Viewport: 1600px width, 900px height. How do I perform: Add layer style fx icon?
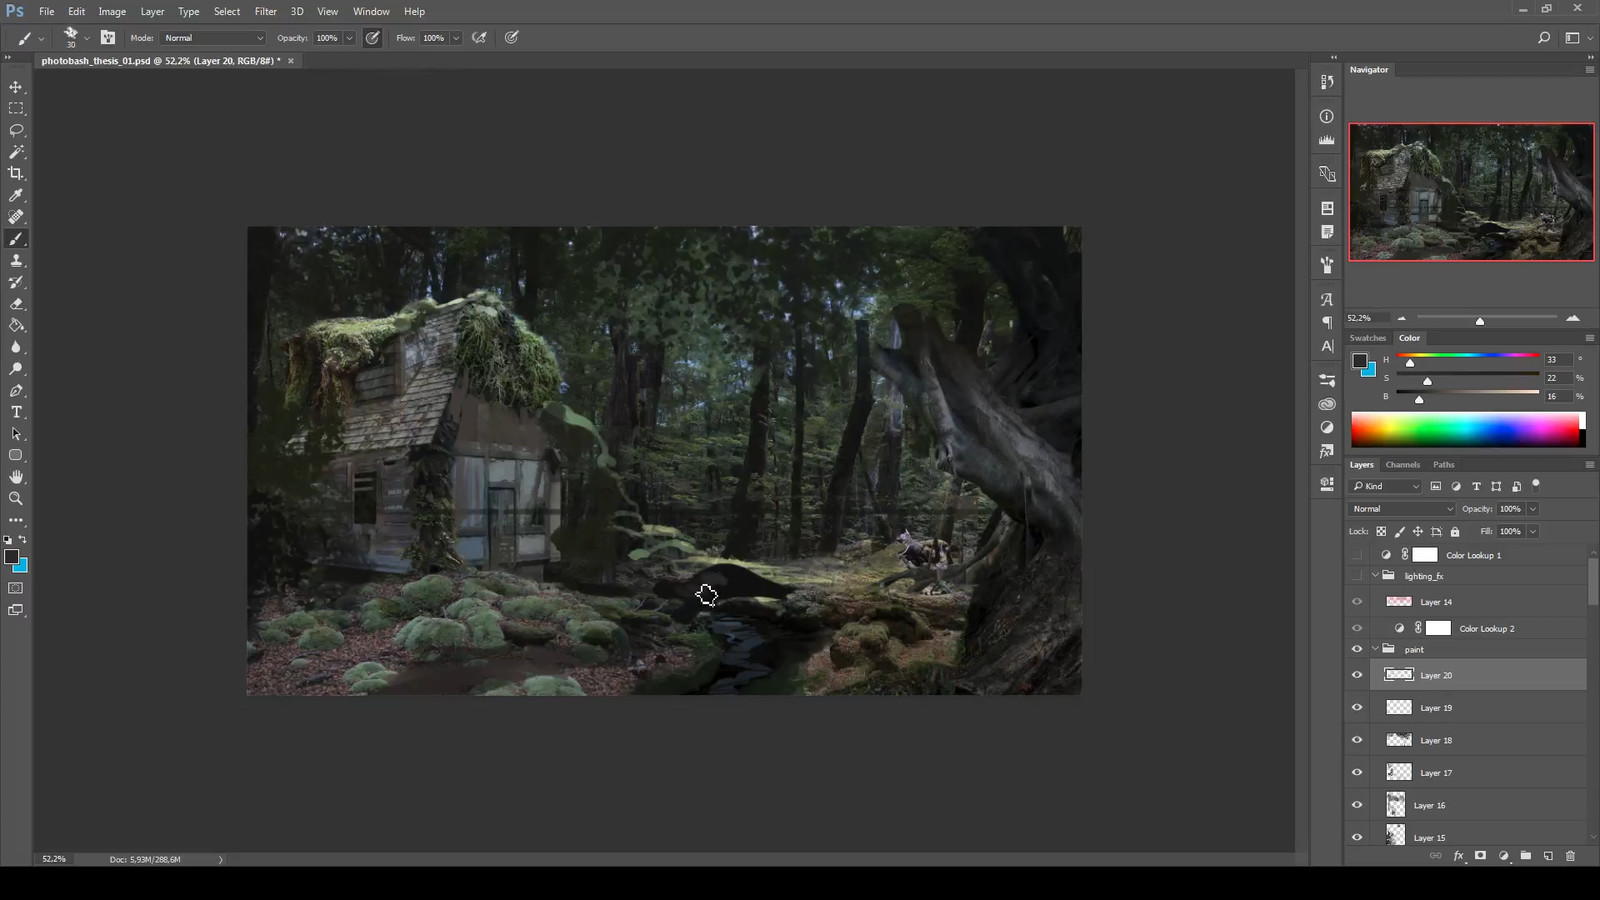pos(1458,856)
